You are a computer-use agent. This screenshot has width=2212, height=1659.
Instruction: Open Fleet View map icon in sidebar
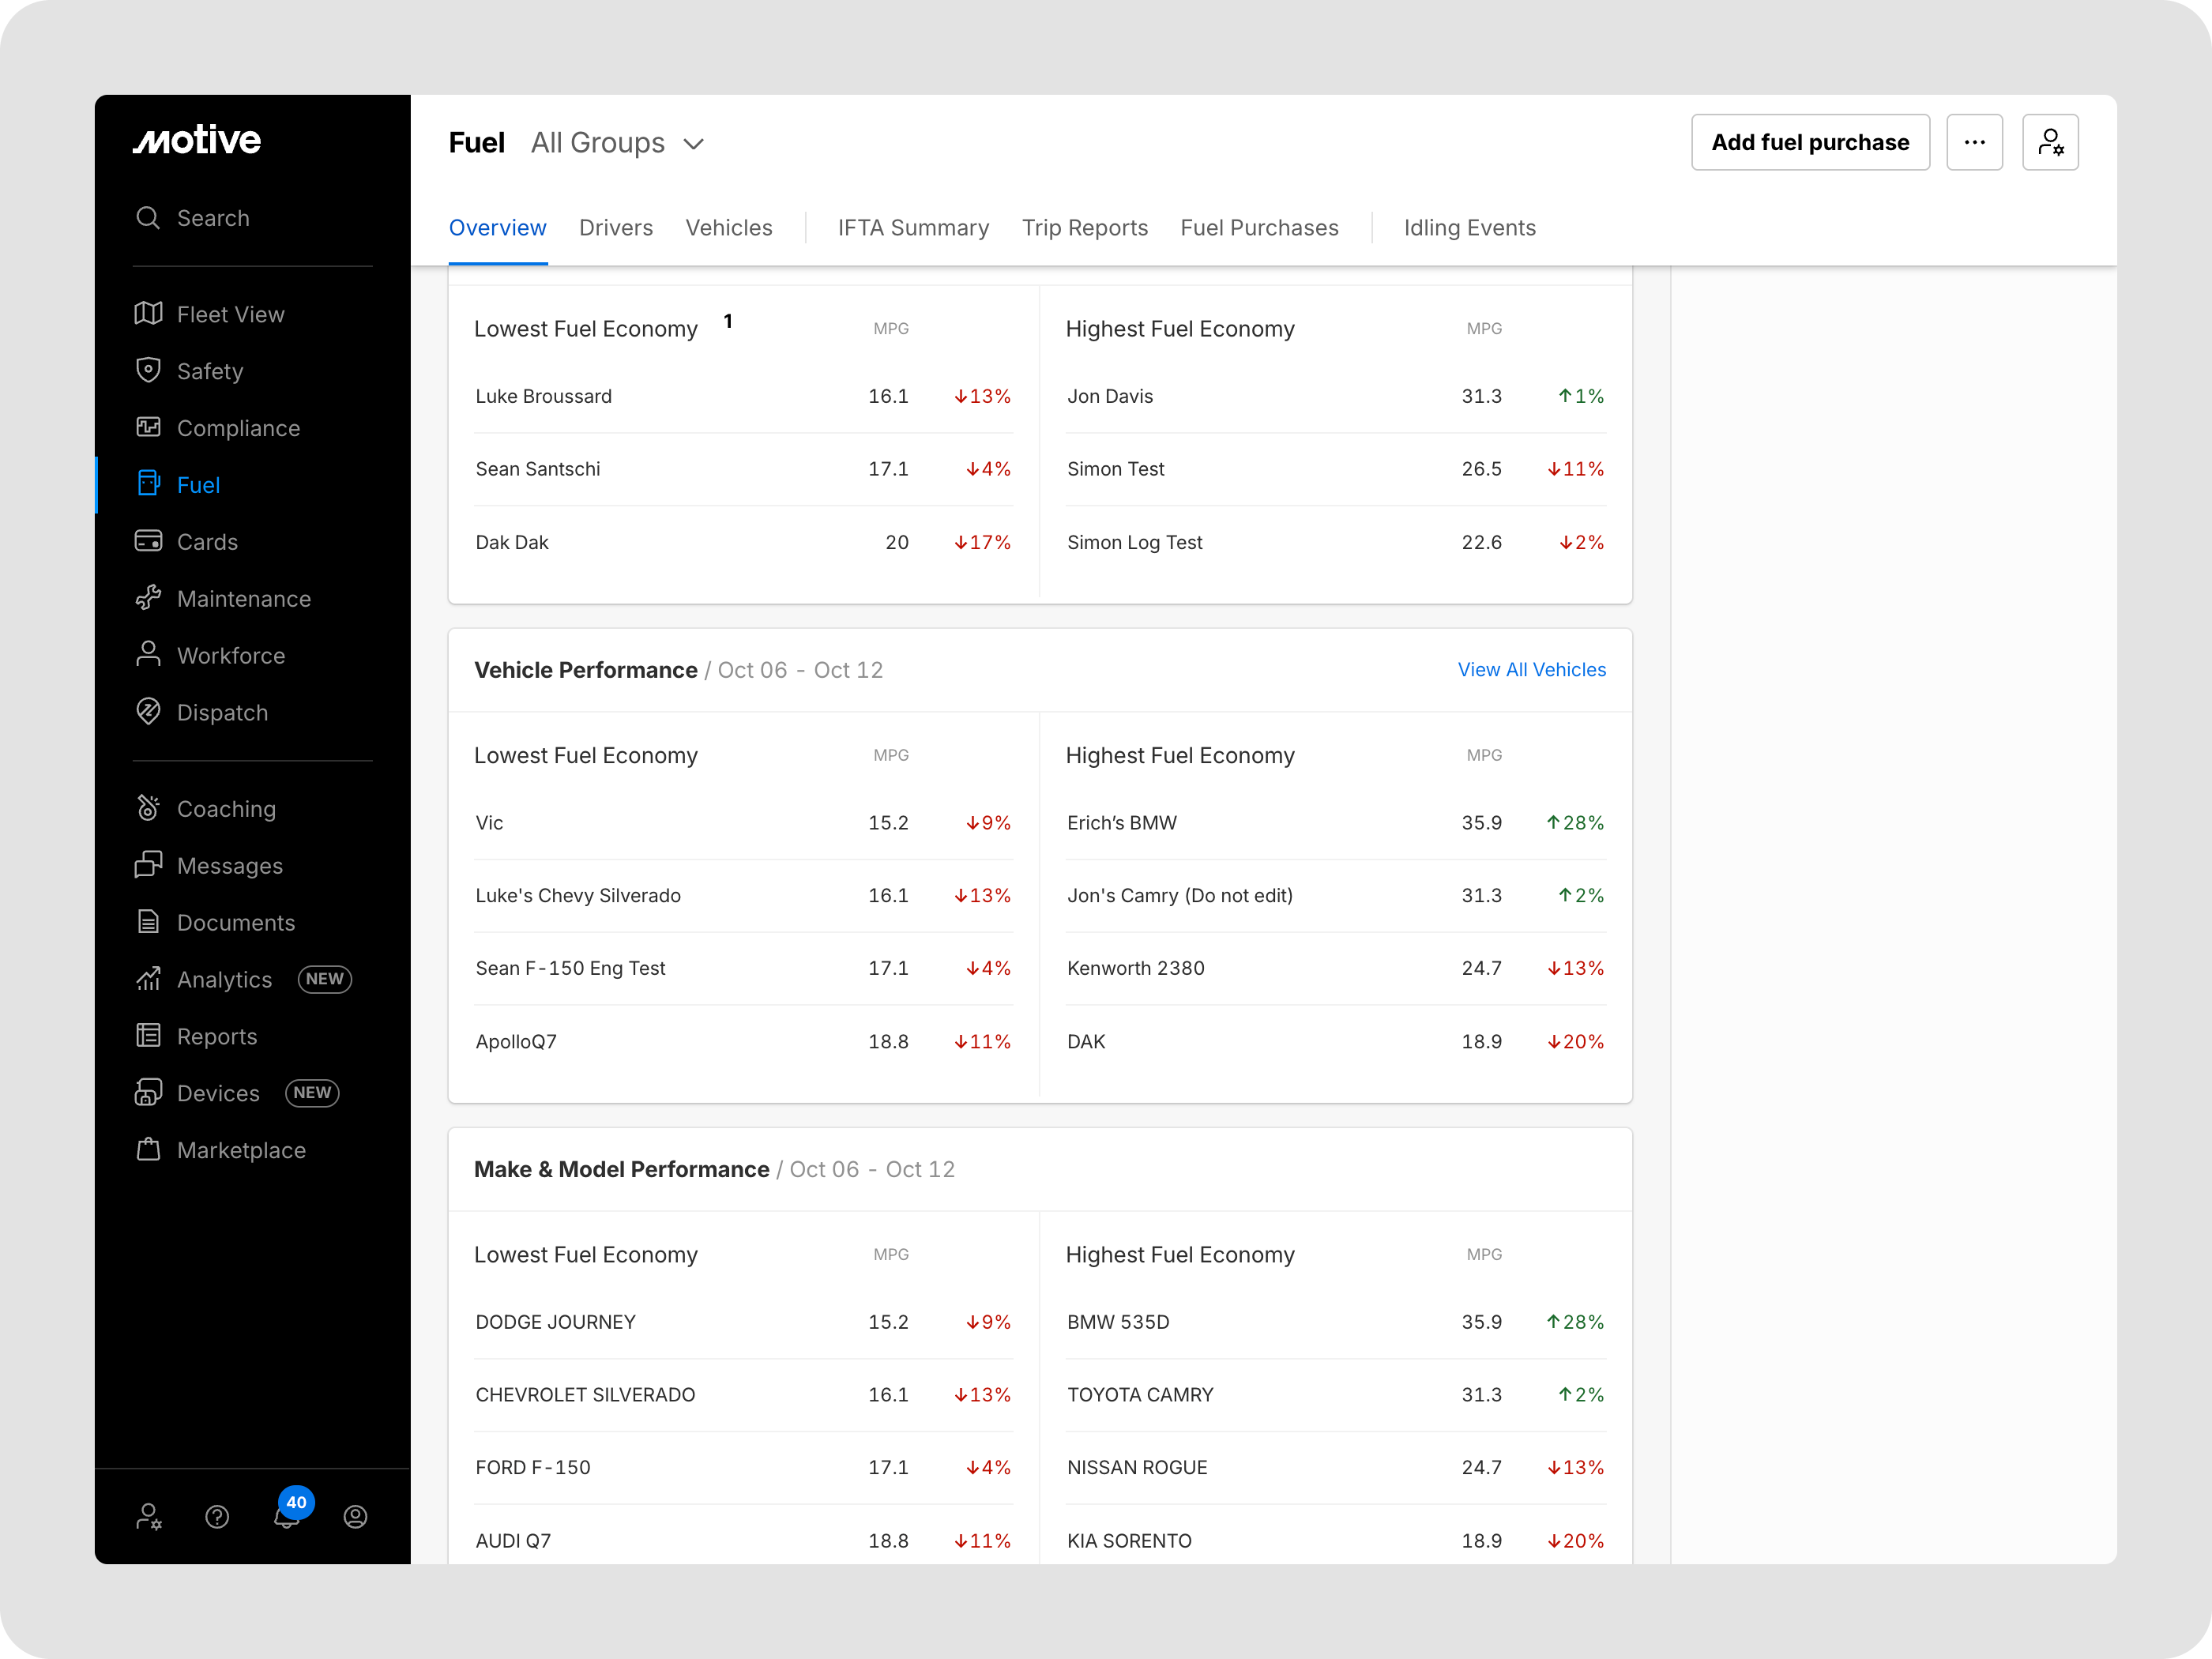[148, 314]
